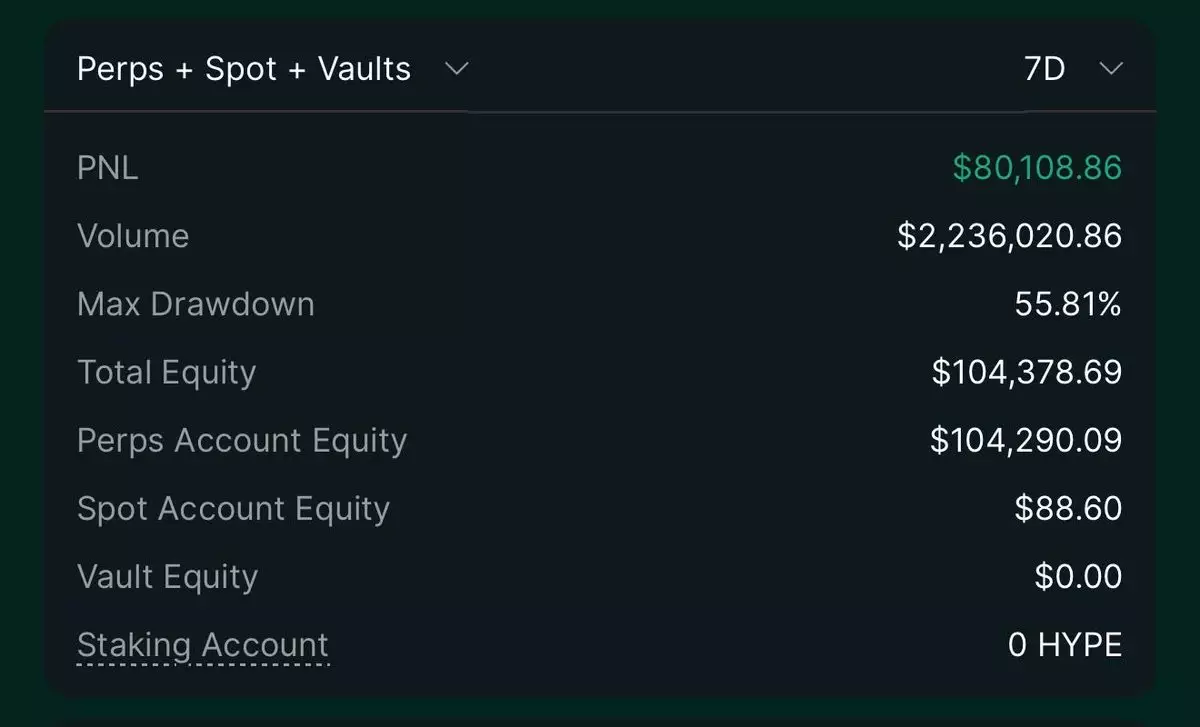Click the Vault Equity label
The width and height of the screenshot is (1200, 727).
click(167, 576)
